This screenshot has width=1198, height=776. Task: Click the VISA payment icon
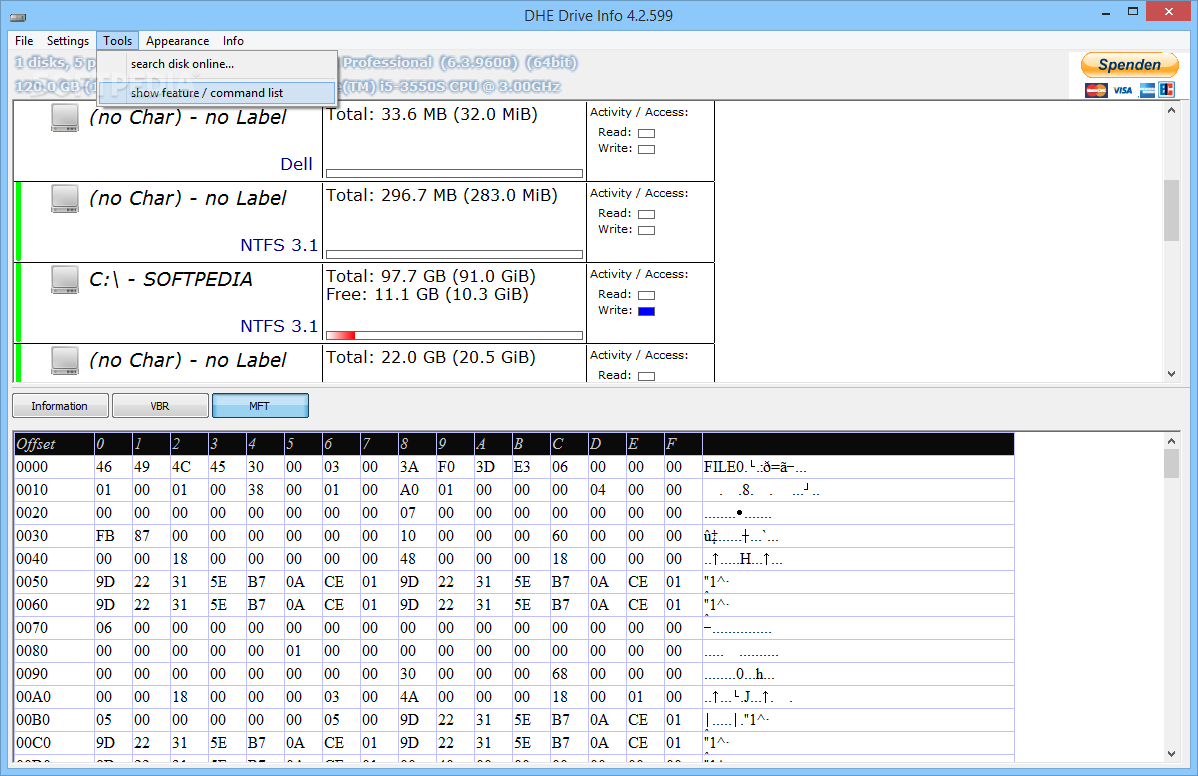[1122, 90]
